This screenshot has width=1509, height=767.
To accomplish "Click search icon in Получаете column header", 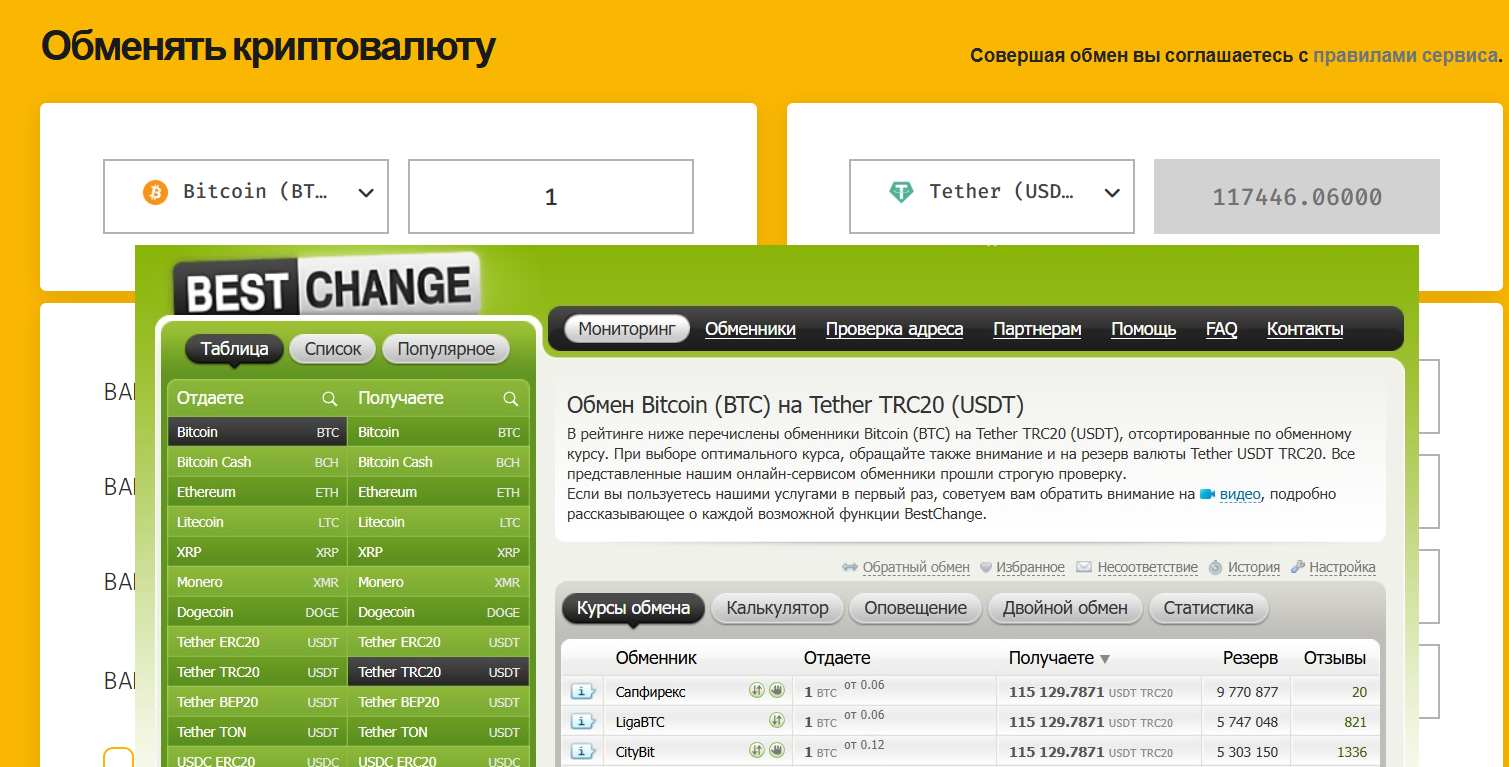I will (x=510, y=399).
